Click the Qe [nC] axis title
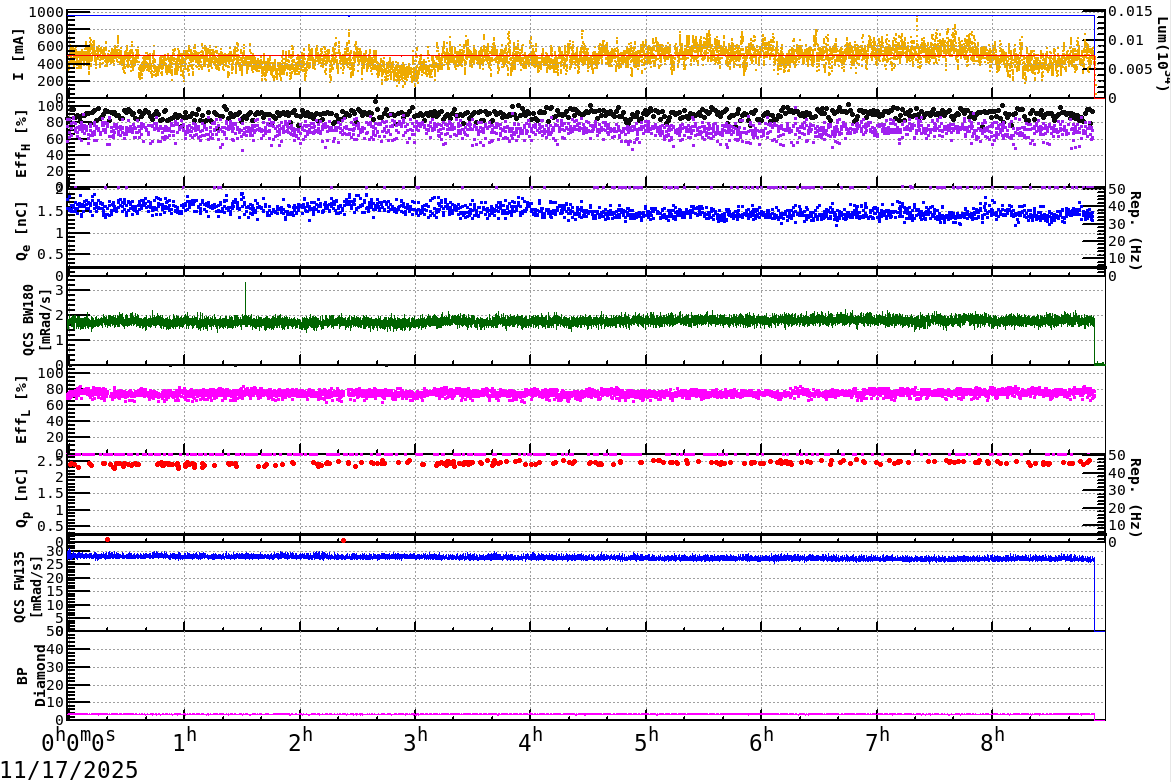This screenshot has height=782, width=1172. pyautogui.click(x=22, y=231)
